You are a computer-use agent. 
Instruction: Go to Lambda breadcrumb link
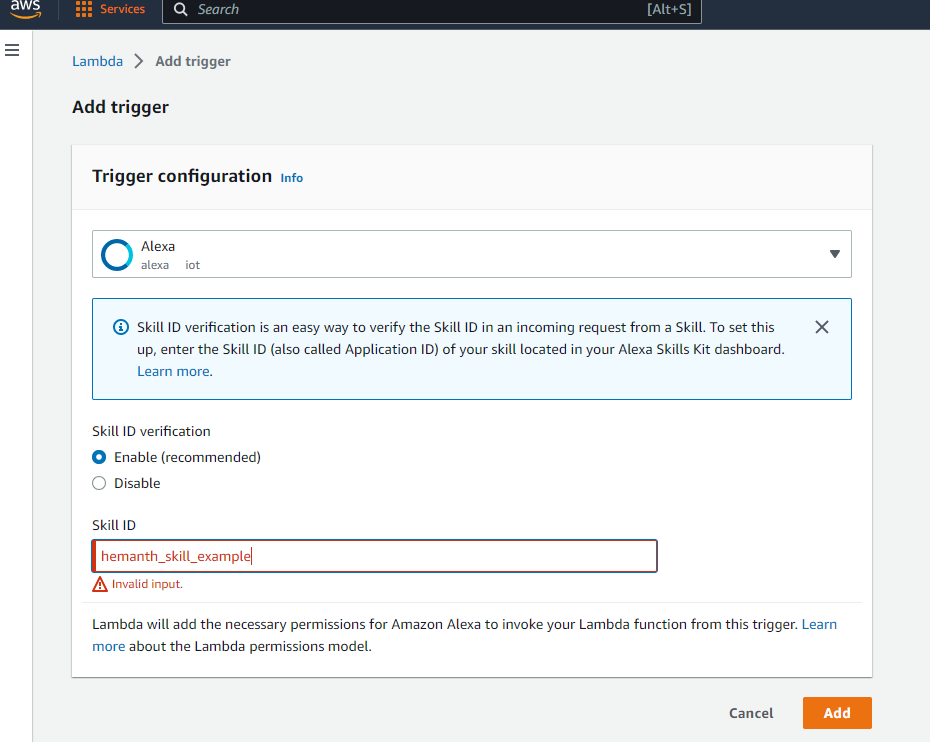click(x=97, y=61)
